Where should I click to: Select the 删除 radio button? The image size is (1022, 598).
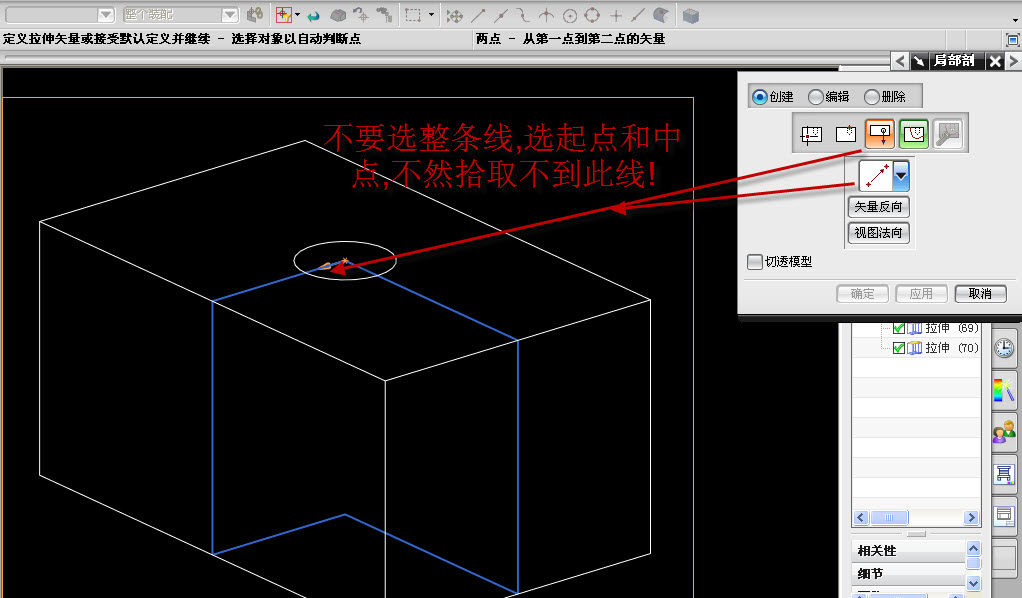click(871, 97)
